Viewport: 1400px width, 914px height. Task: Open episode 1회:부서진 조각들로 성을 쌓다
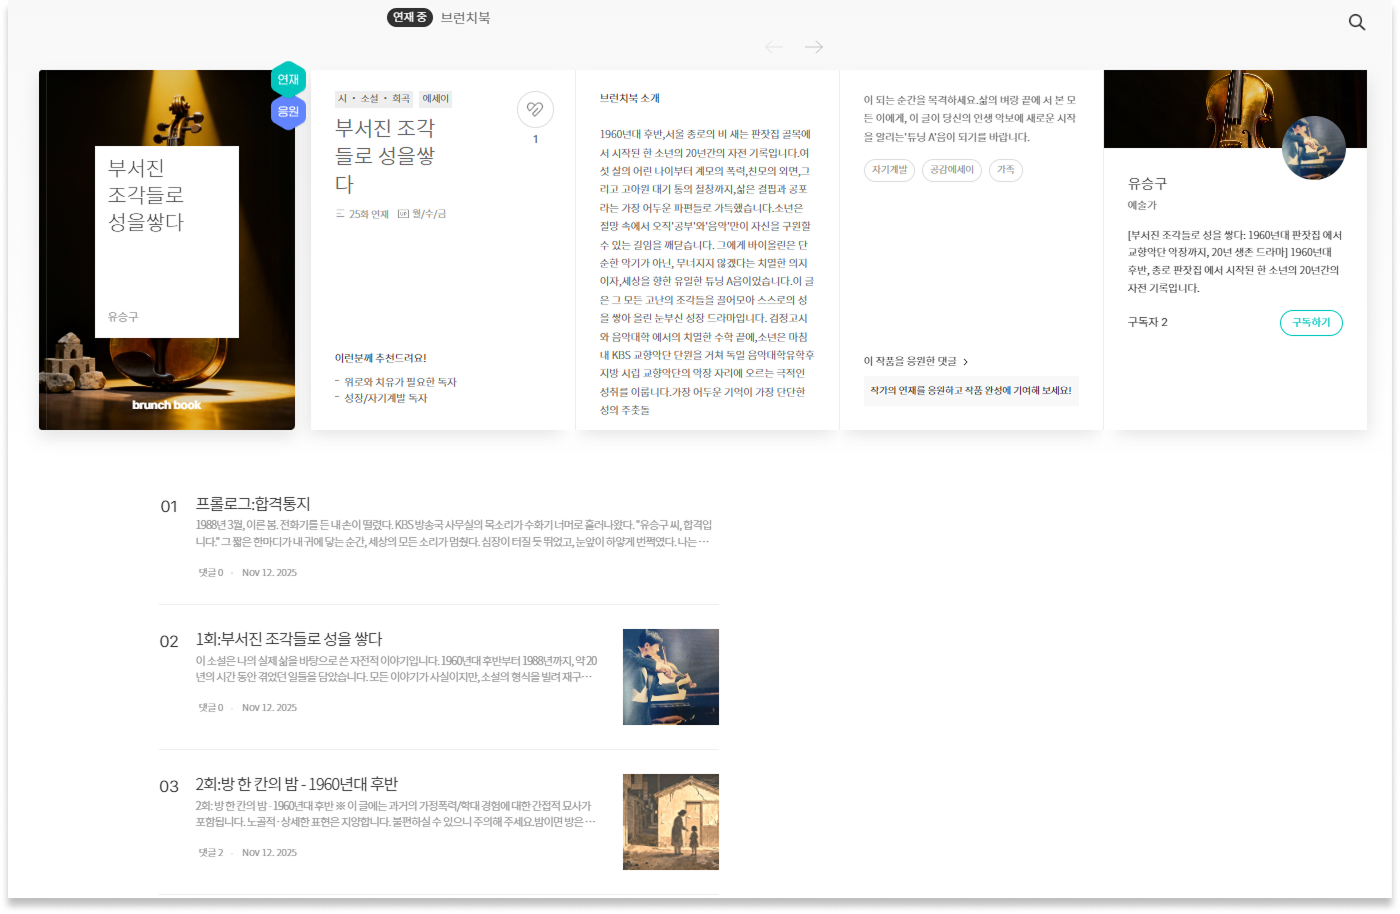click(x=289, y=639)
